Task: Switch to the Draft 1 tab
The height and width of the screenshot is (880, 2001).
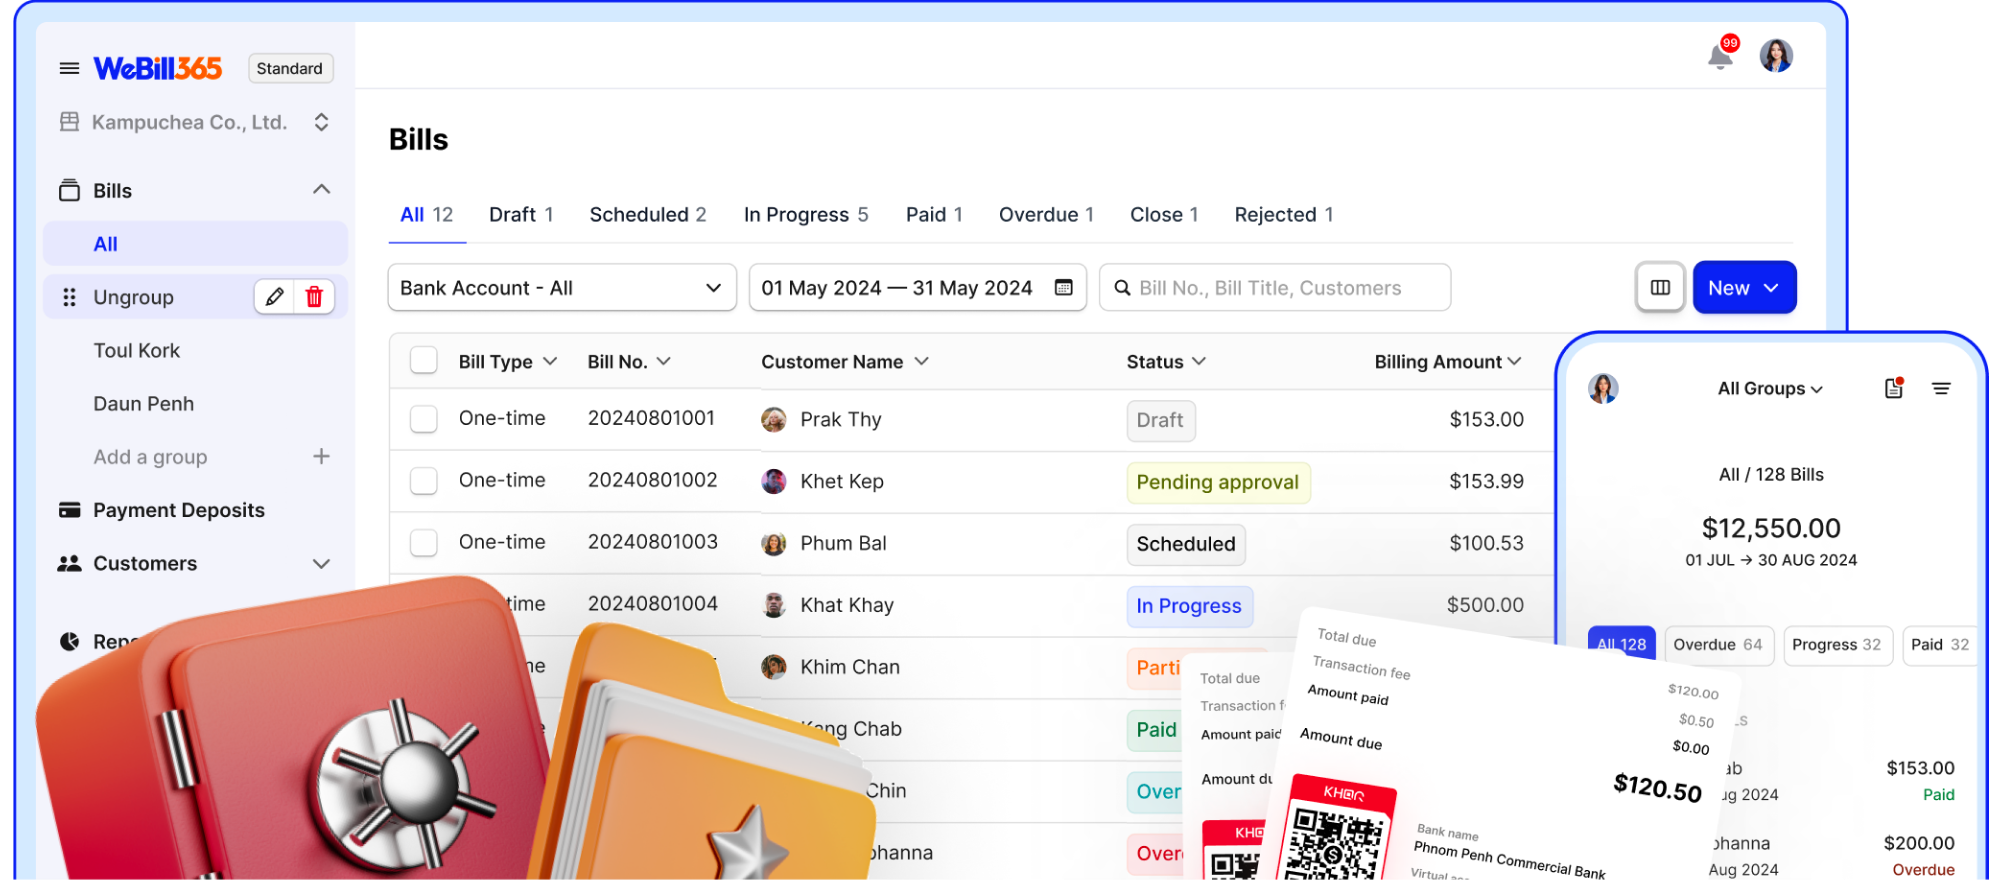Action: pyautogui.click(x=521, y=215)
